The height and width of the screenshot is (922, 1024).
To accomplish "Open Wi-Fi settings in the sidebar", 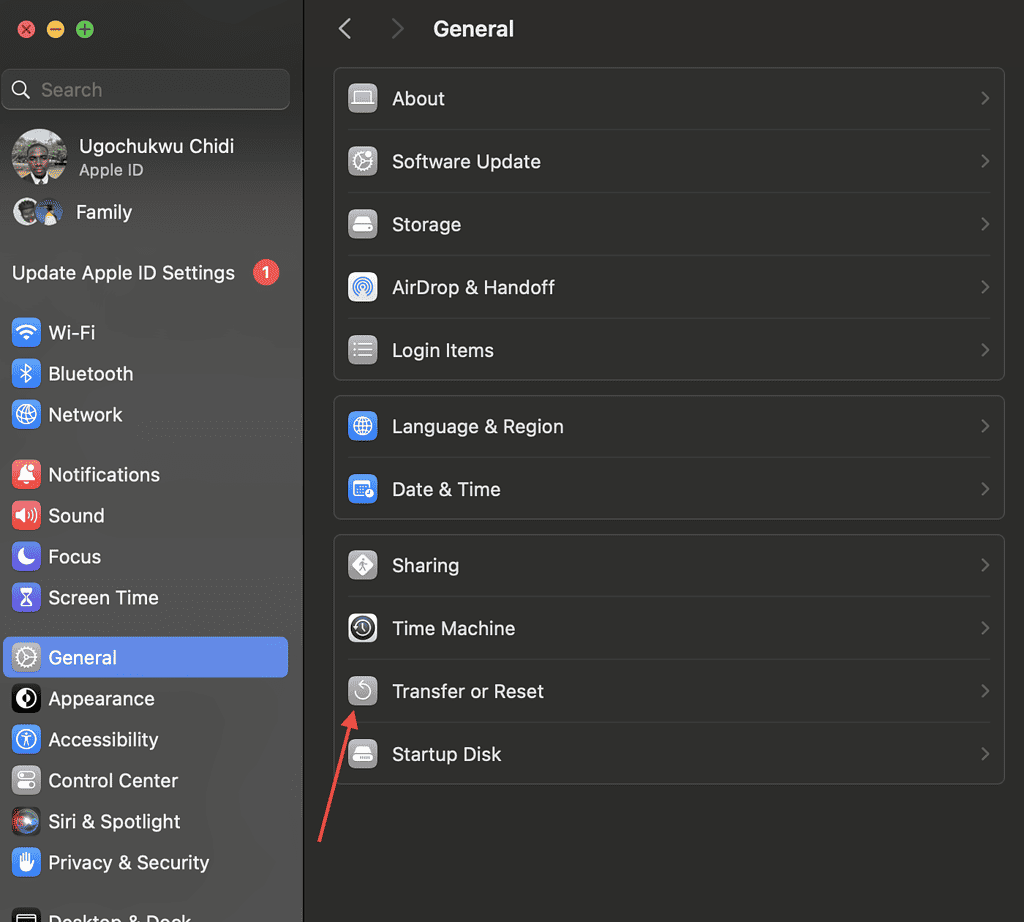I will 71,332.
